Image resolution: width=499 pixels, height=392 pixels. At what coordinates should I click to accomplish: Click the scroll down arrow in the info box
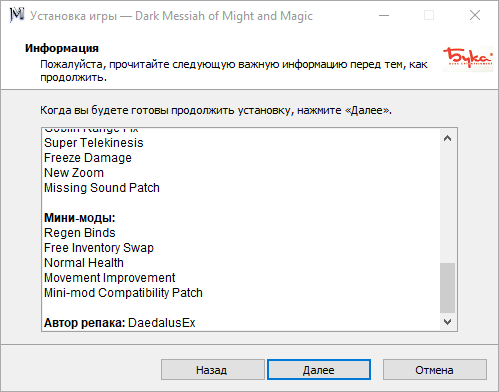[x=447, y=322]
